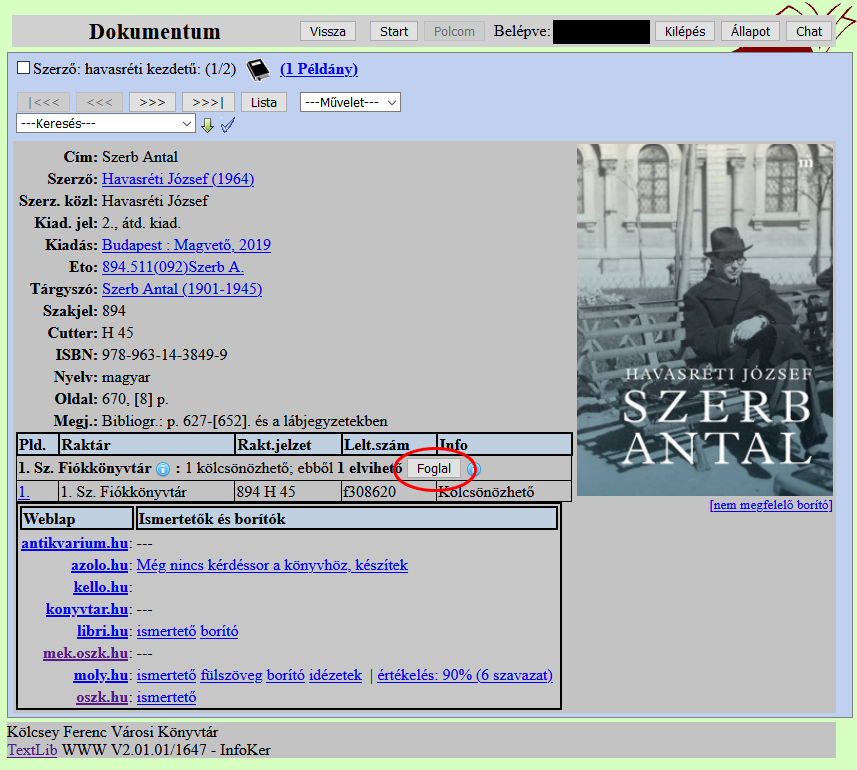Click the info icon after 1. Sz. Fiókkönyvtár
The image size is (857, 770).
(x=163, y=468)
